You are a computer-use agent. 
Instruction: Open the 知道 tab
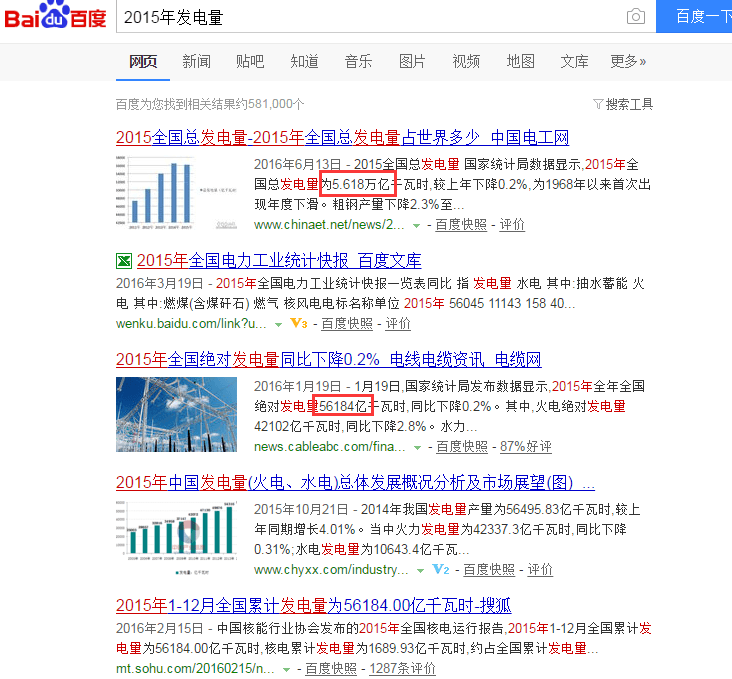[304, 62]
